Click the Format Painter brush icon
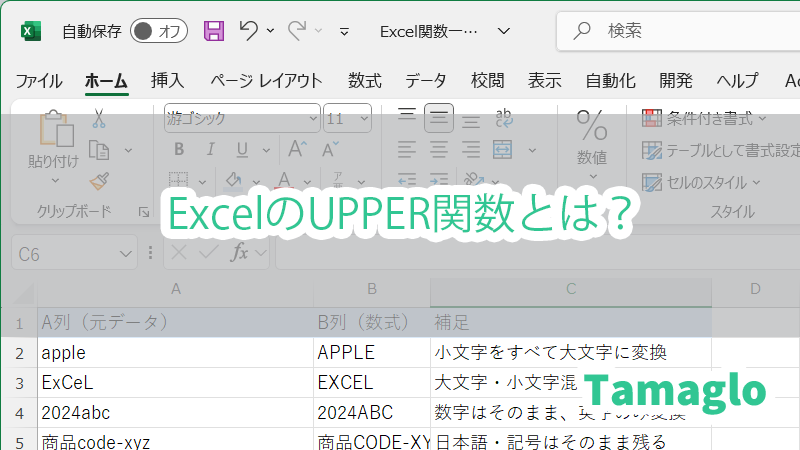The width and height of the screenshot is (800, 450). click(98, 182)
